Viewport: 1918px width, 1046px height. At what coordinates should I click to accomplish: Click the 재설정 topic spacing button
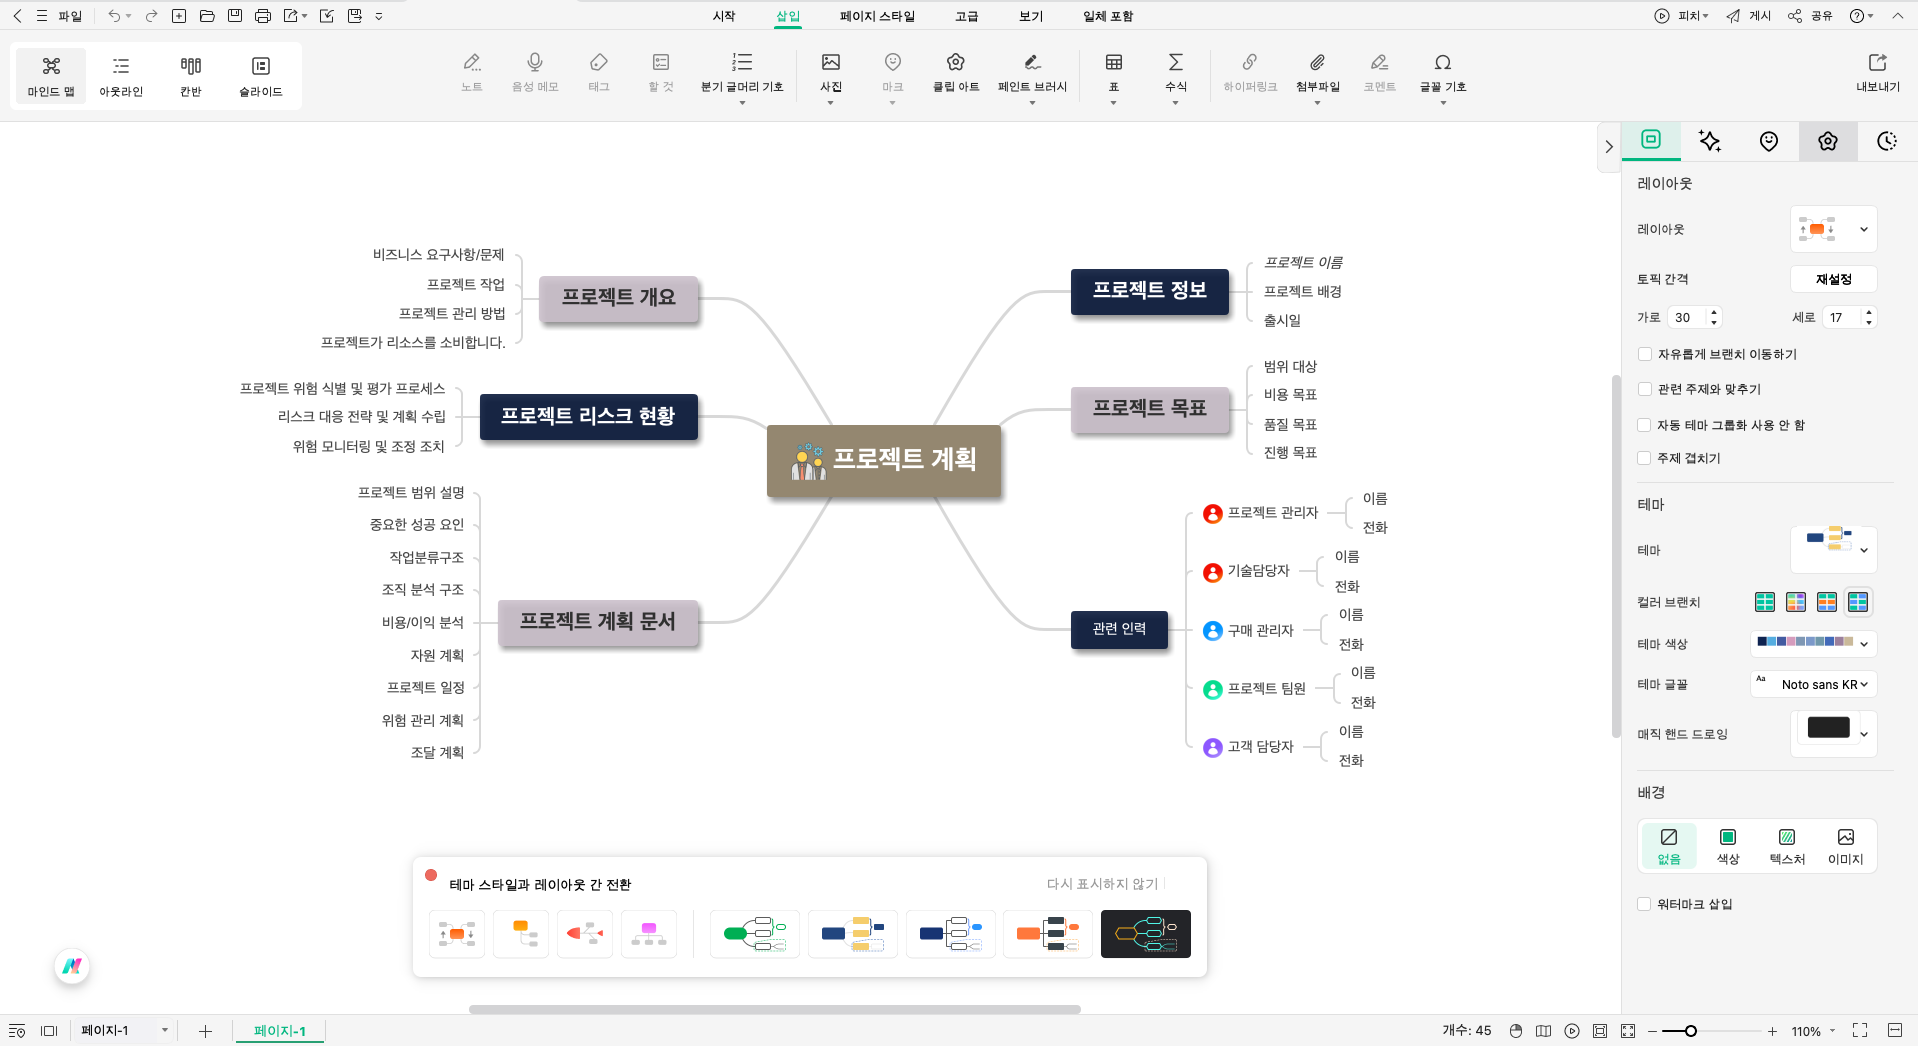coord(1835,279)
